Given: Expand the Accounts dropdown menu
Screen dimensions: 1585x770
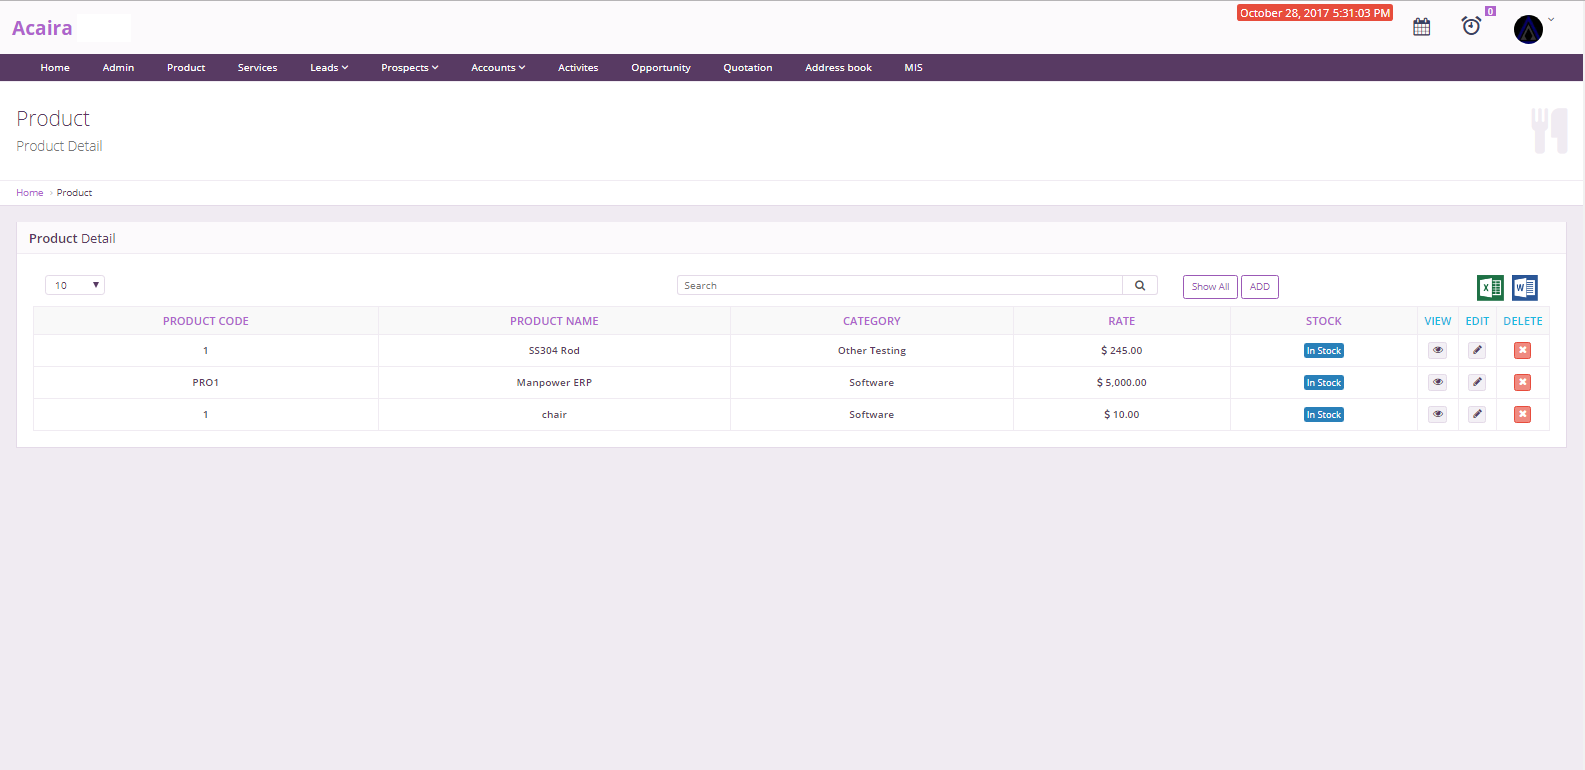Looking at the screenshot, I should click(x=498, y=68).
